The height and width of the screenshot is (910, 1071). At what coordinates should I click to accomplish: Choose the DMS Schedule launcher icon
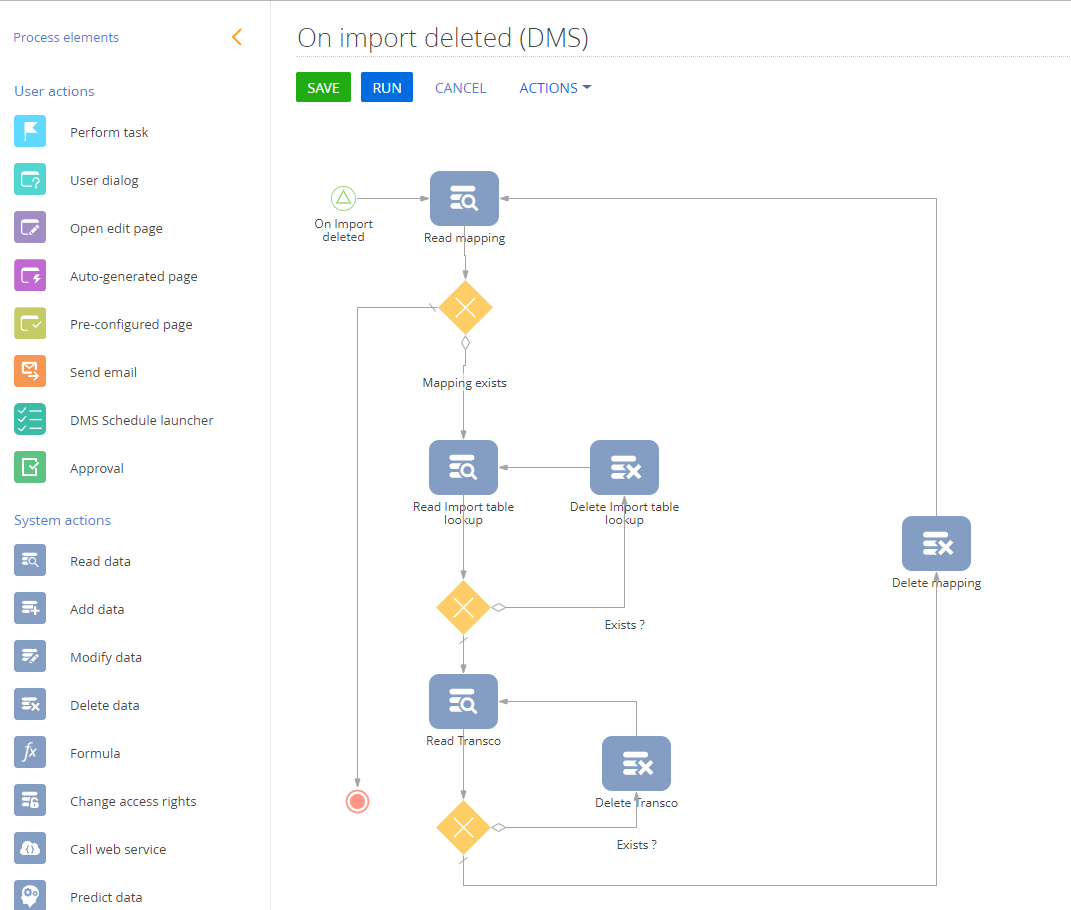[x=29, y=419]
